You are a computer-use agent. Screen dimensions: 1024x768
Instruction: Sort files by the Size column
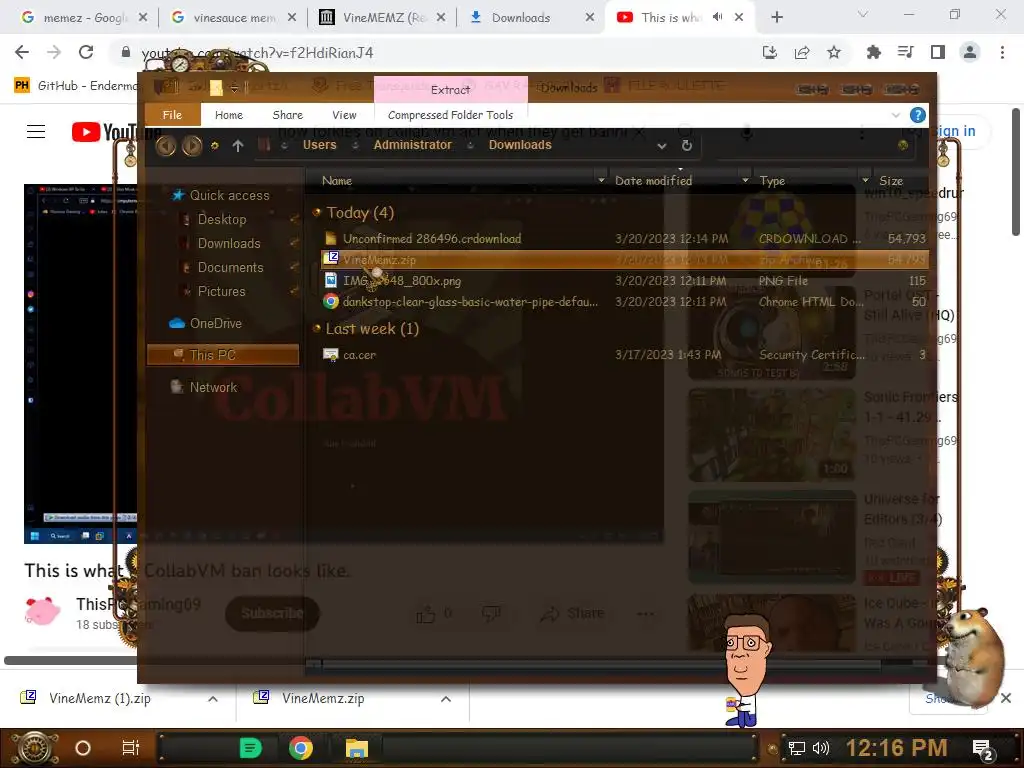click(x=891, y=181)
